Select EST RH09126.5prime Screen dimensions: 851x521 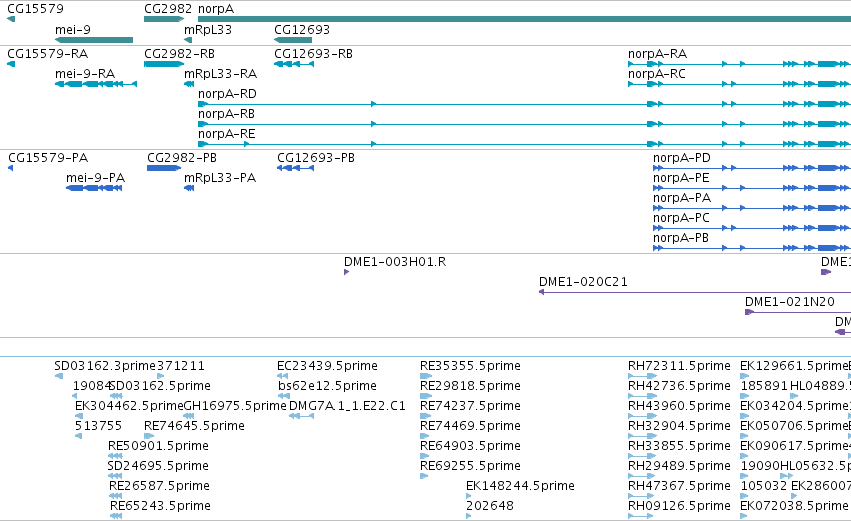pyautogui.click(x=679, y=507)
